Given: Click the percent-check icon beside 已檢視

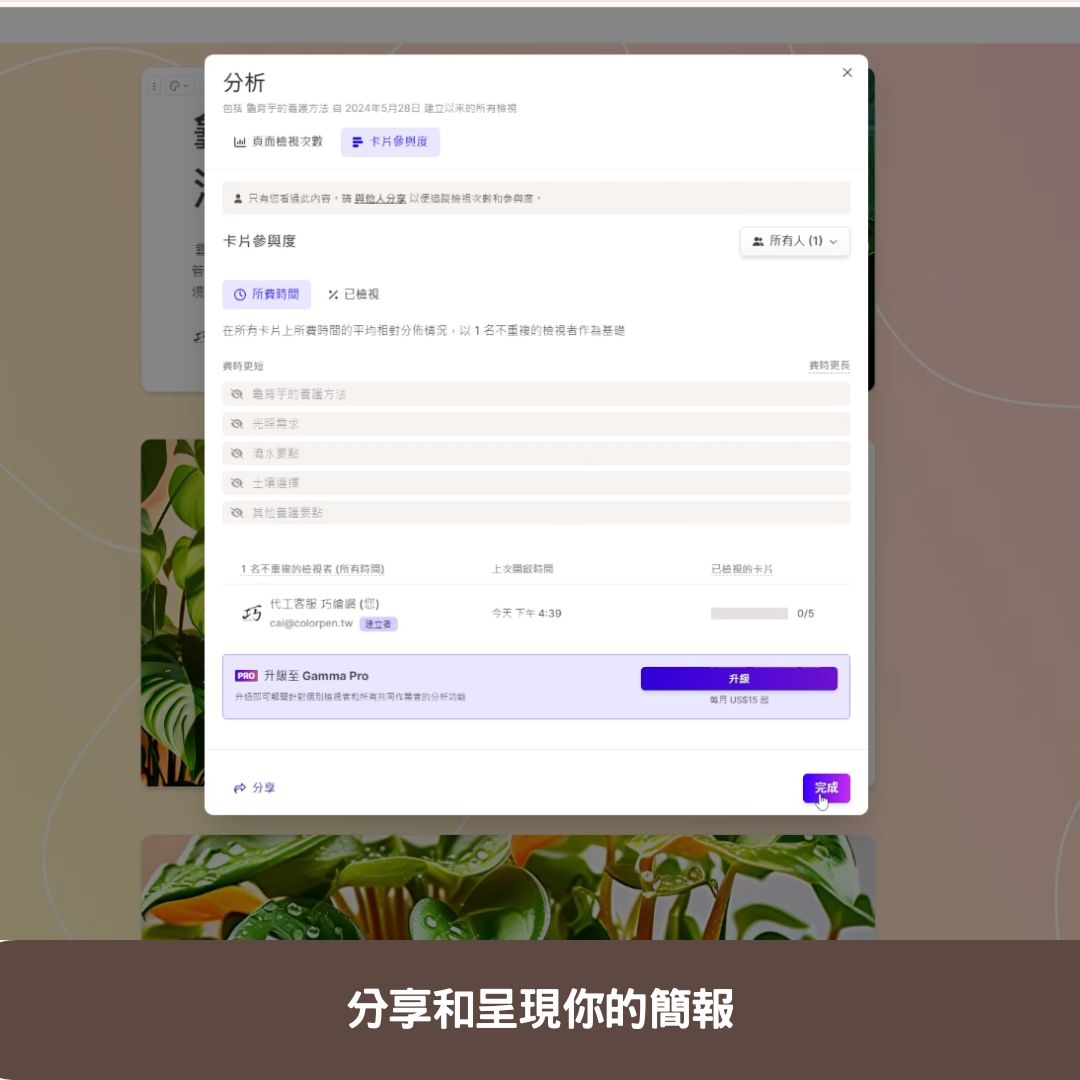Looking at the screenshot, I should (x=333, y=294).
